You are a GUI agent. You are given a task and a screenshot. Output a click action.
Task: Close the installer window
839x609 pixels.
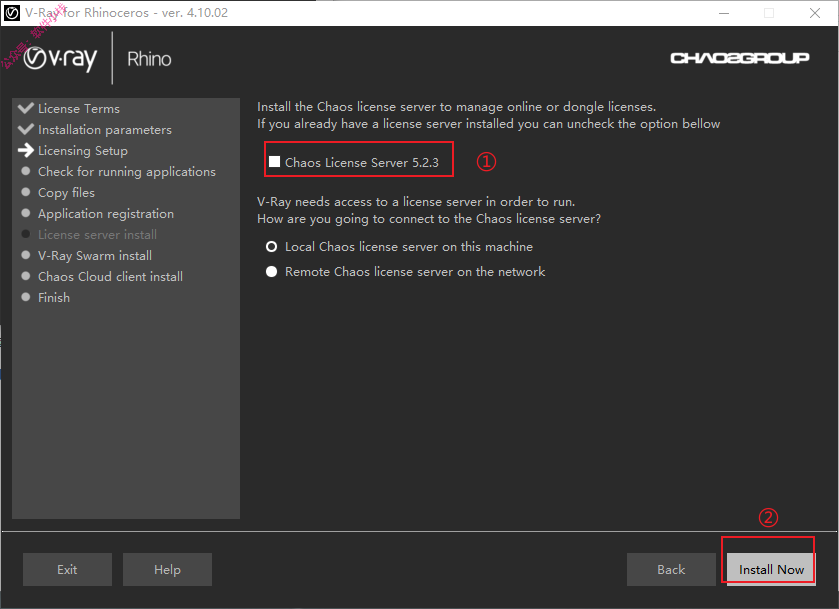(815, 13)
